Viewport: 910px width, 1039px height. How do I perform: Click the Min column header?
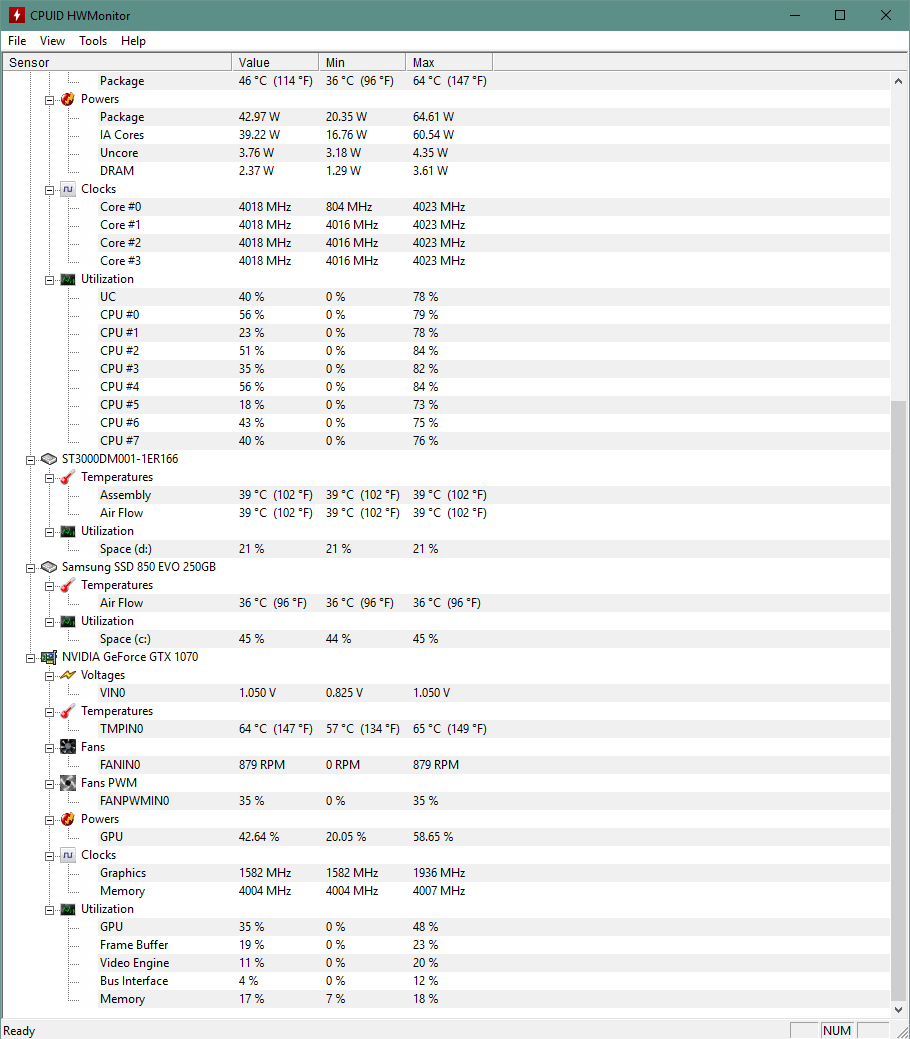(362, 62)
